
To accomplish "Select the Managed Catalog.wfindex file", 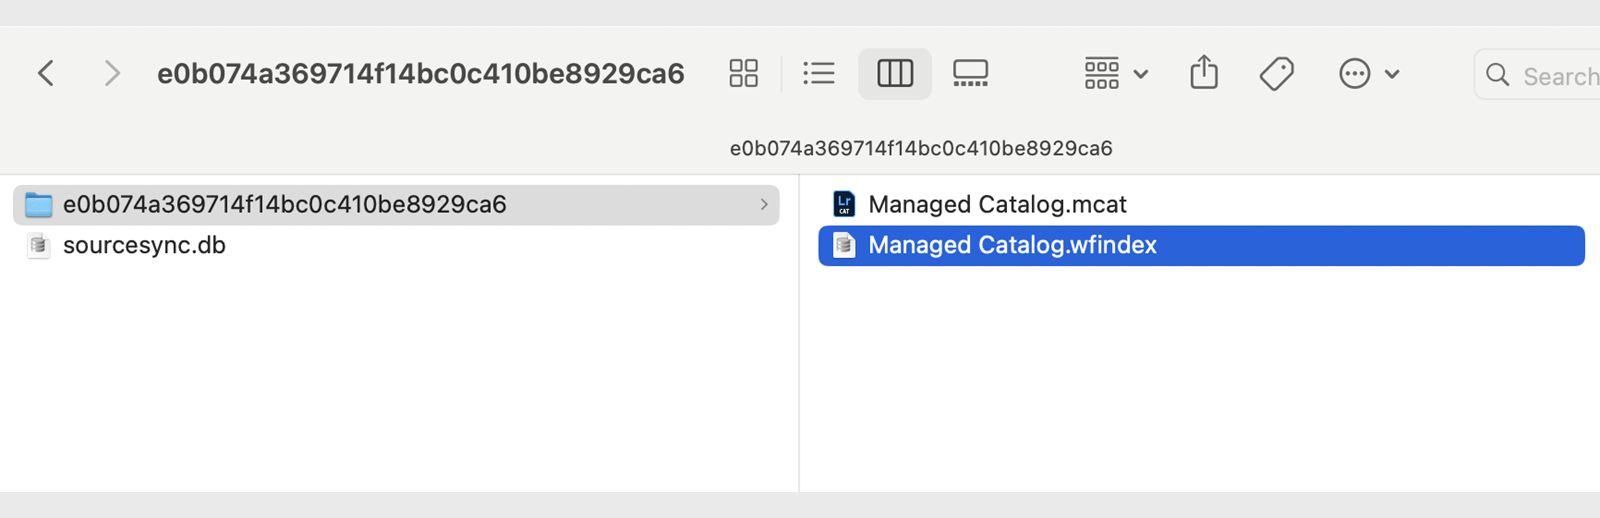I will point(1012,246).
